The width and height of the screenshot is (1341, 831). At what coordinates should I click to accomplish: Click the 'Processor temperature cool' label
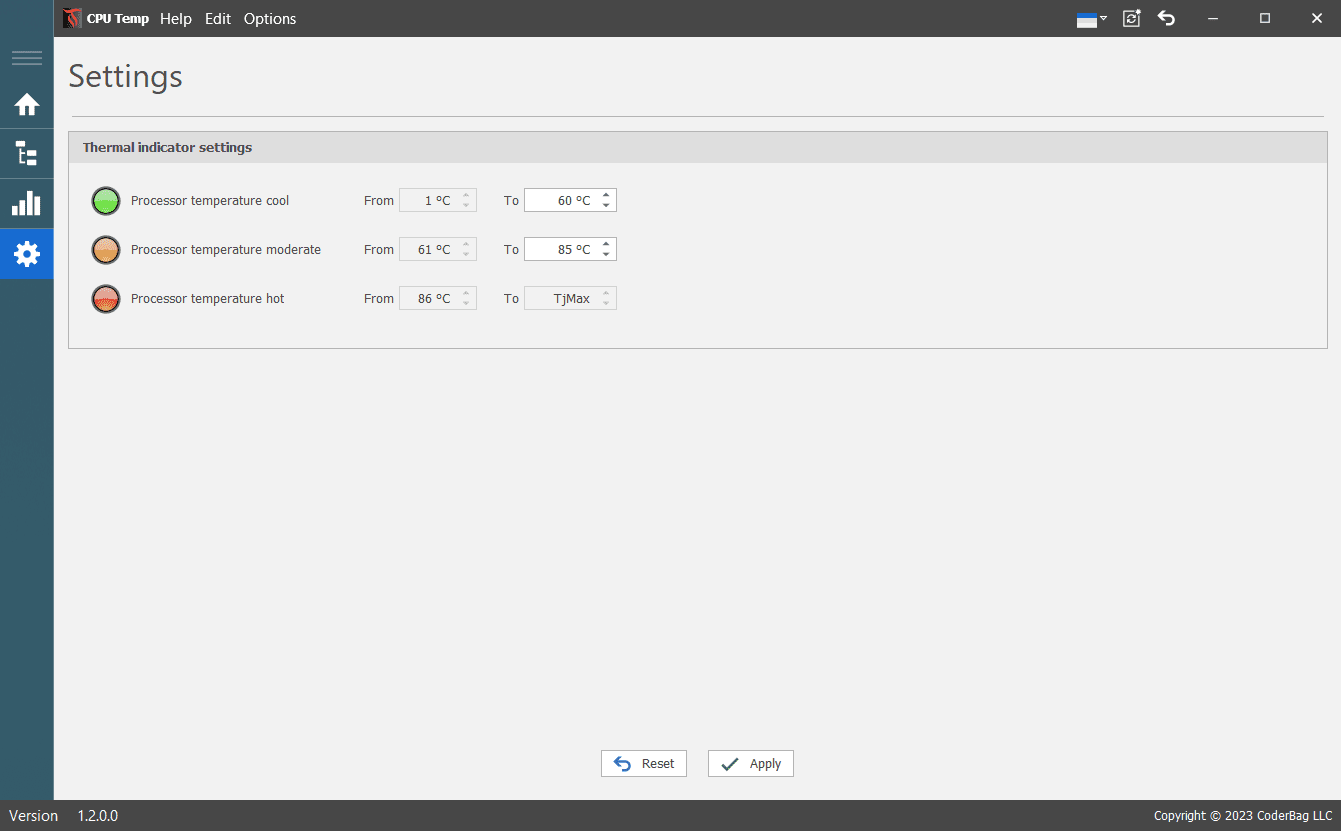pyautogui.click(x=210, y=201)
